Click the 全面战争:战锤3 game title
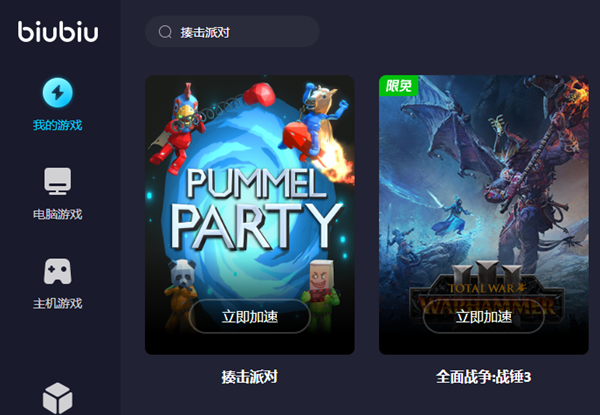 (484, 377)
